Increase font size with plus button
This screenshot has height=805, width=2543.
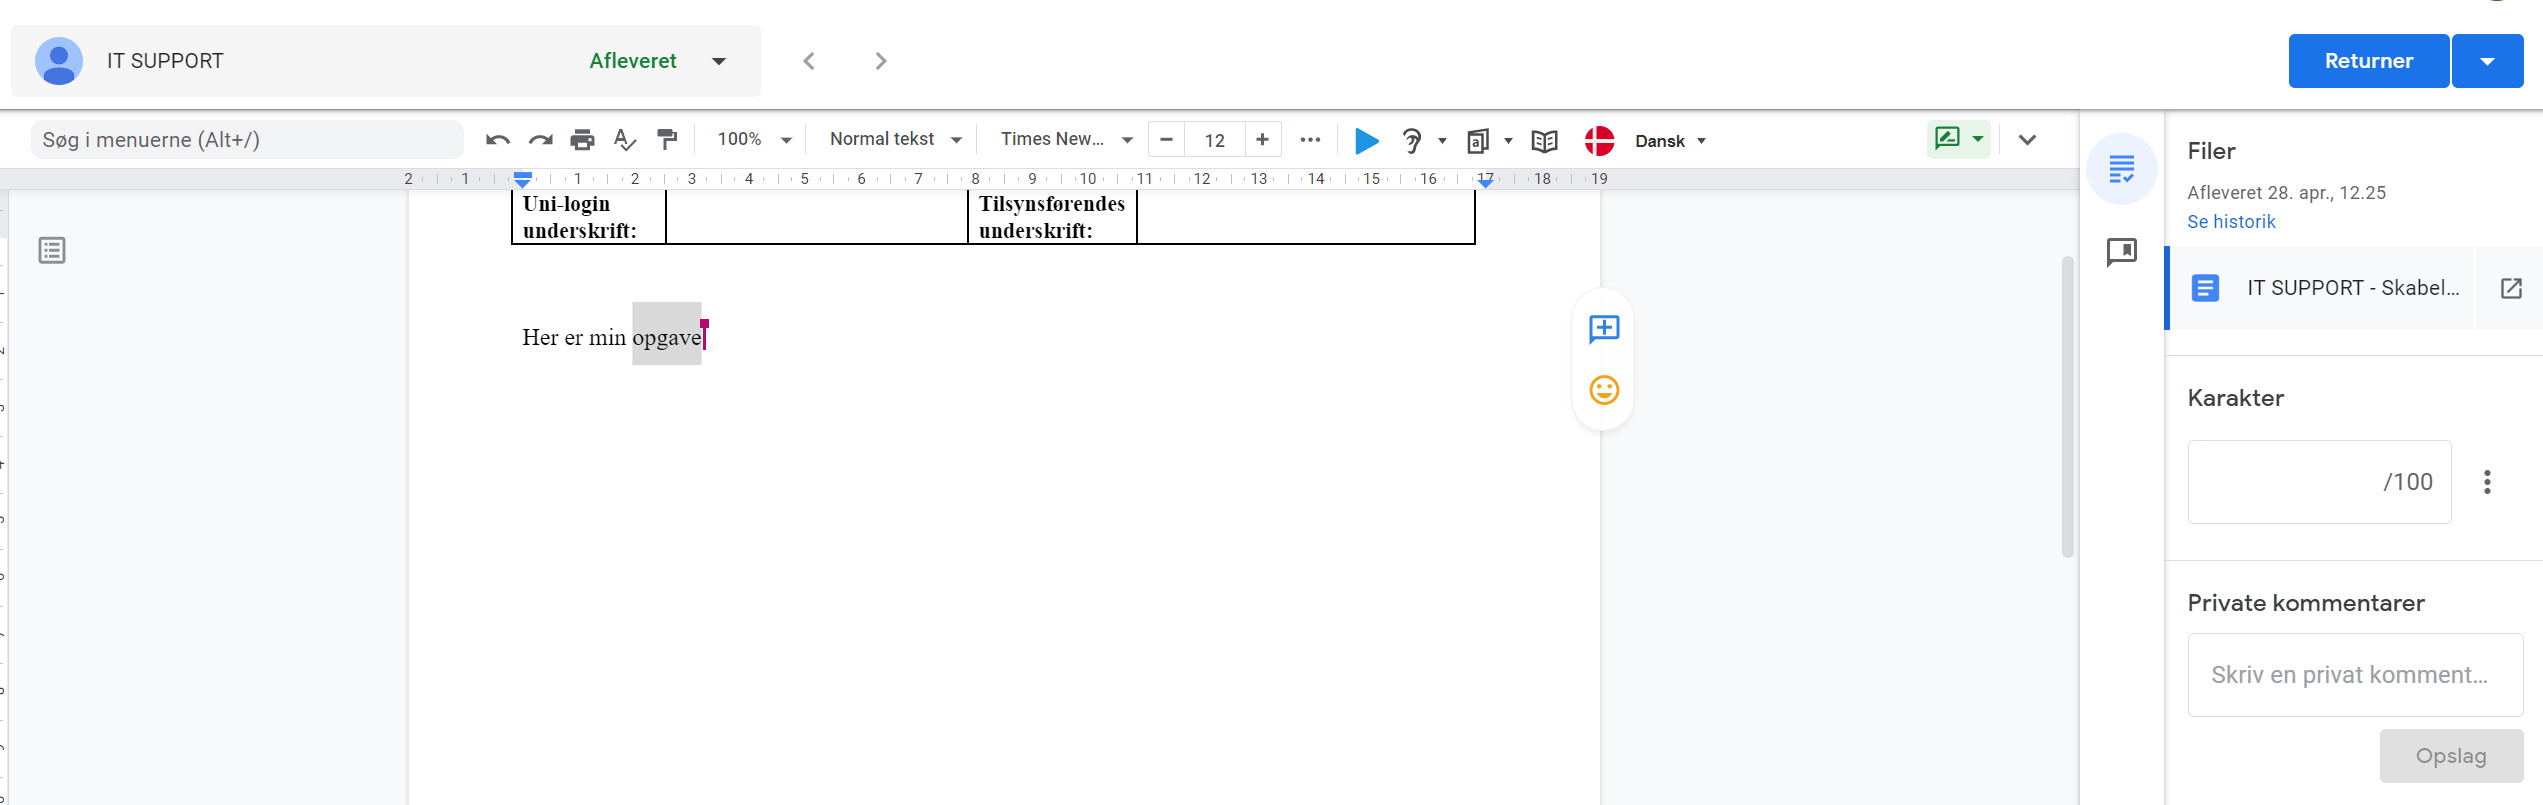point(1262,140)
